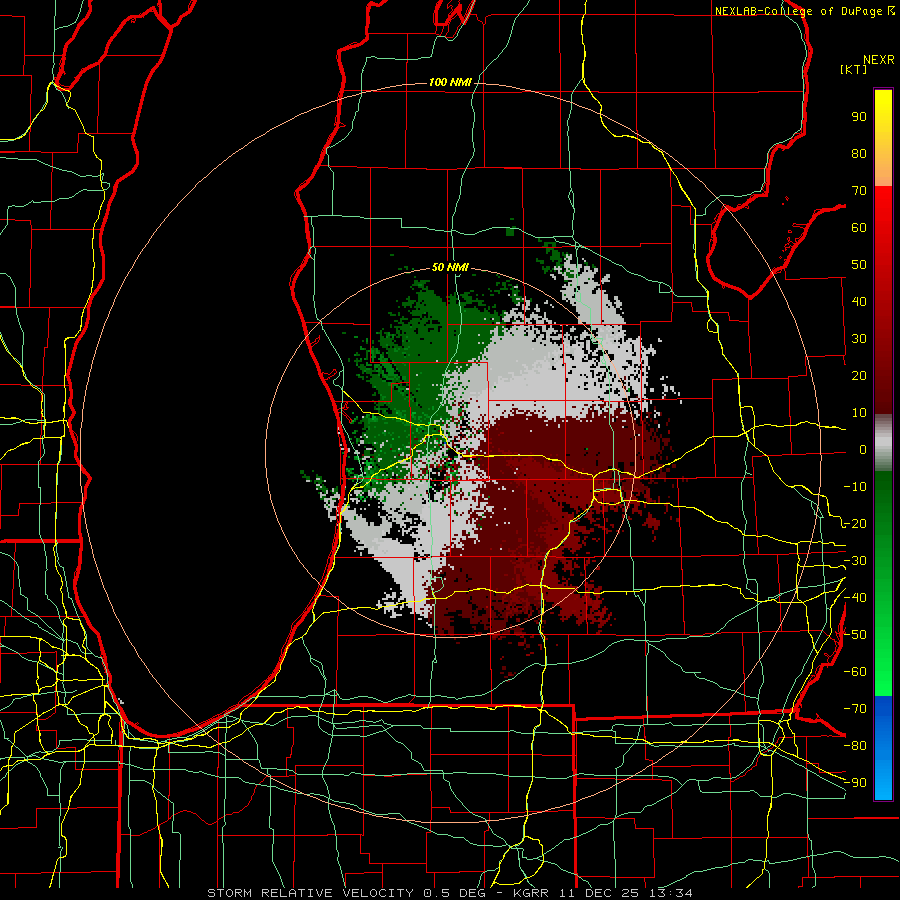This screenshot has height=900, width=900.
Task: Select the 100 NMI range ring label
Action: point(450,83)
